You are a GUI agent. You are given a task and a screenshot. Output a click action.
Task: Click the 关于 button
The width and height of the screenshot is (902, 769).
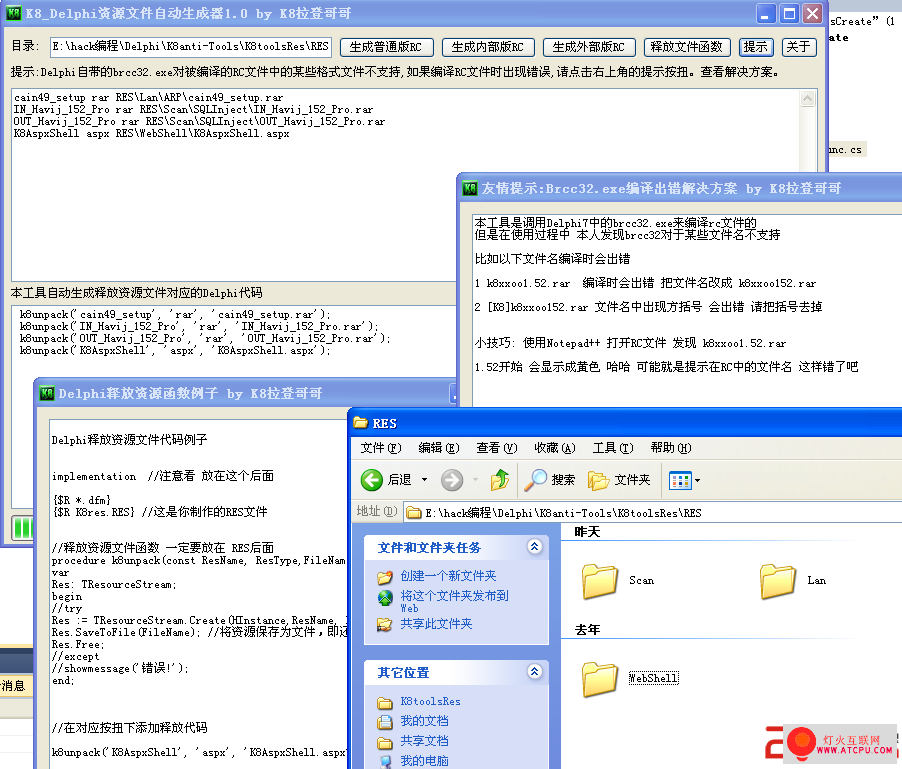799,47
